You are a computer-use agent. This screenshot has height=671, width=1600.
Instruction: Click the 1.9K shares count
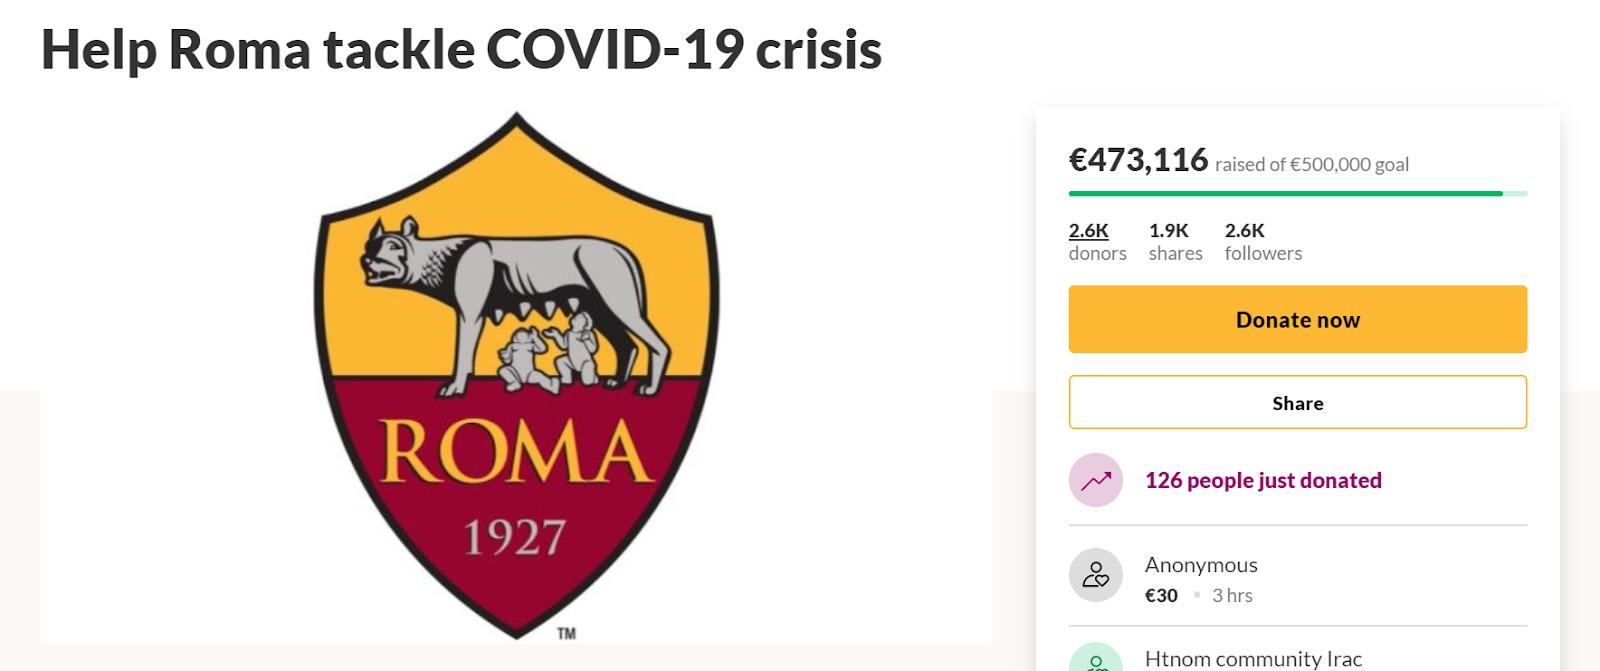pyautogui.click(x=1175, y=241)
